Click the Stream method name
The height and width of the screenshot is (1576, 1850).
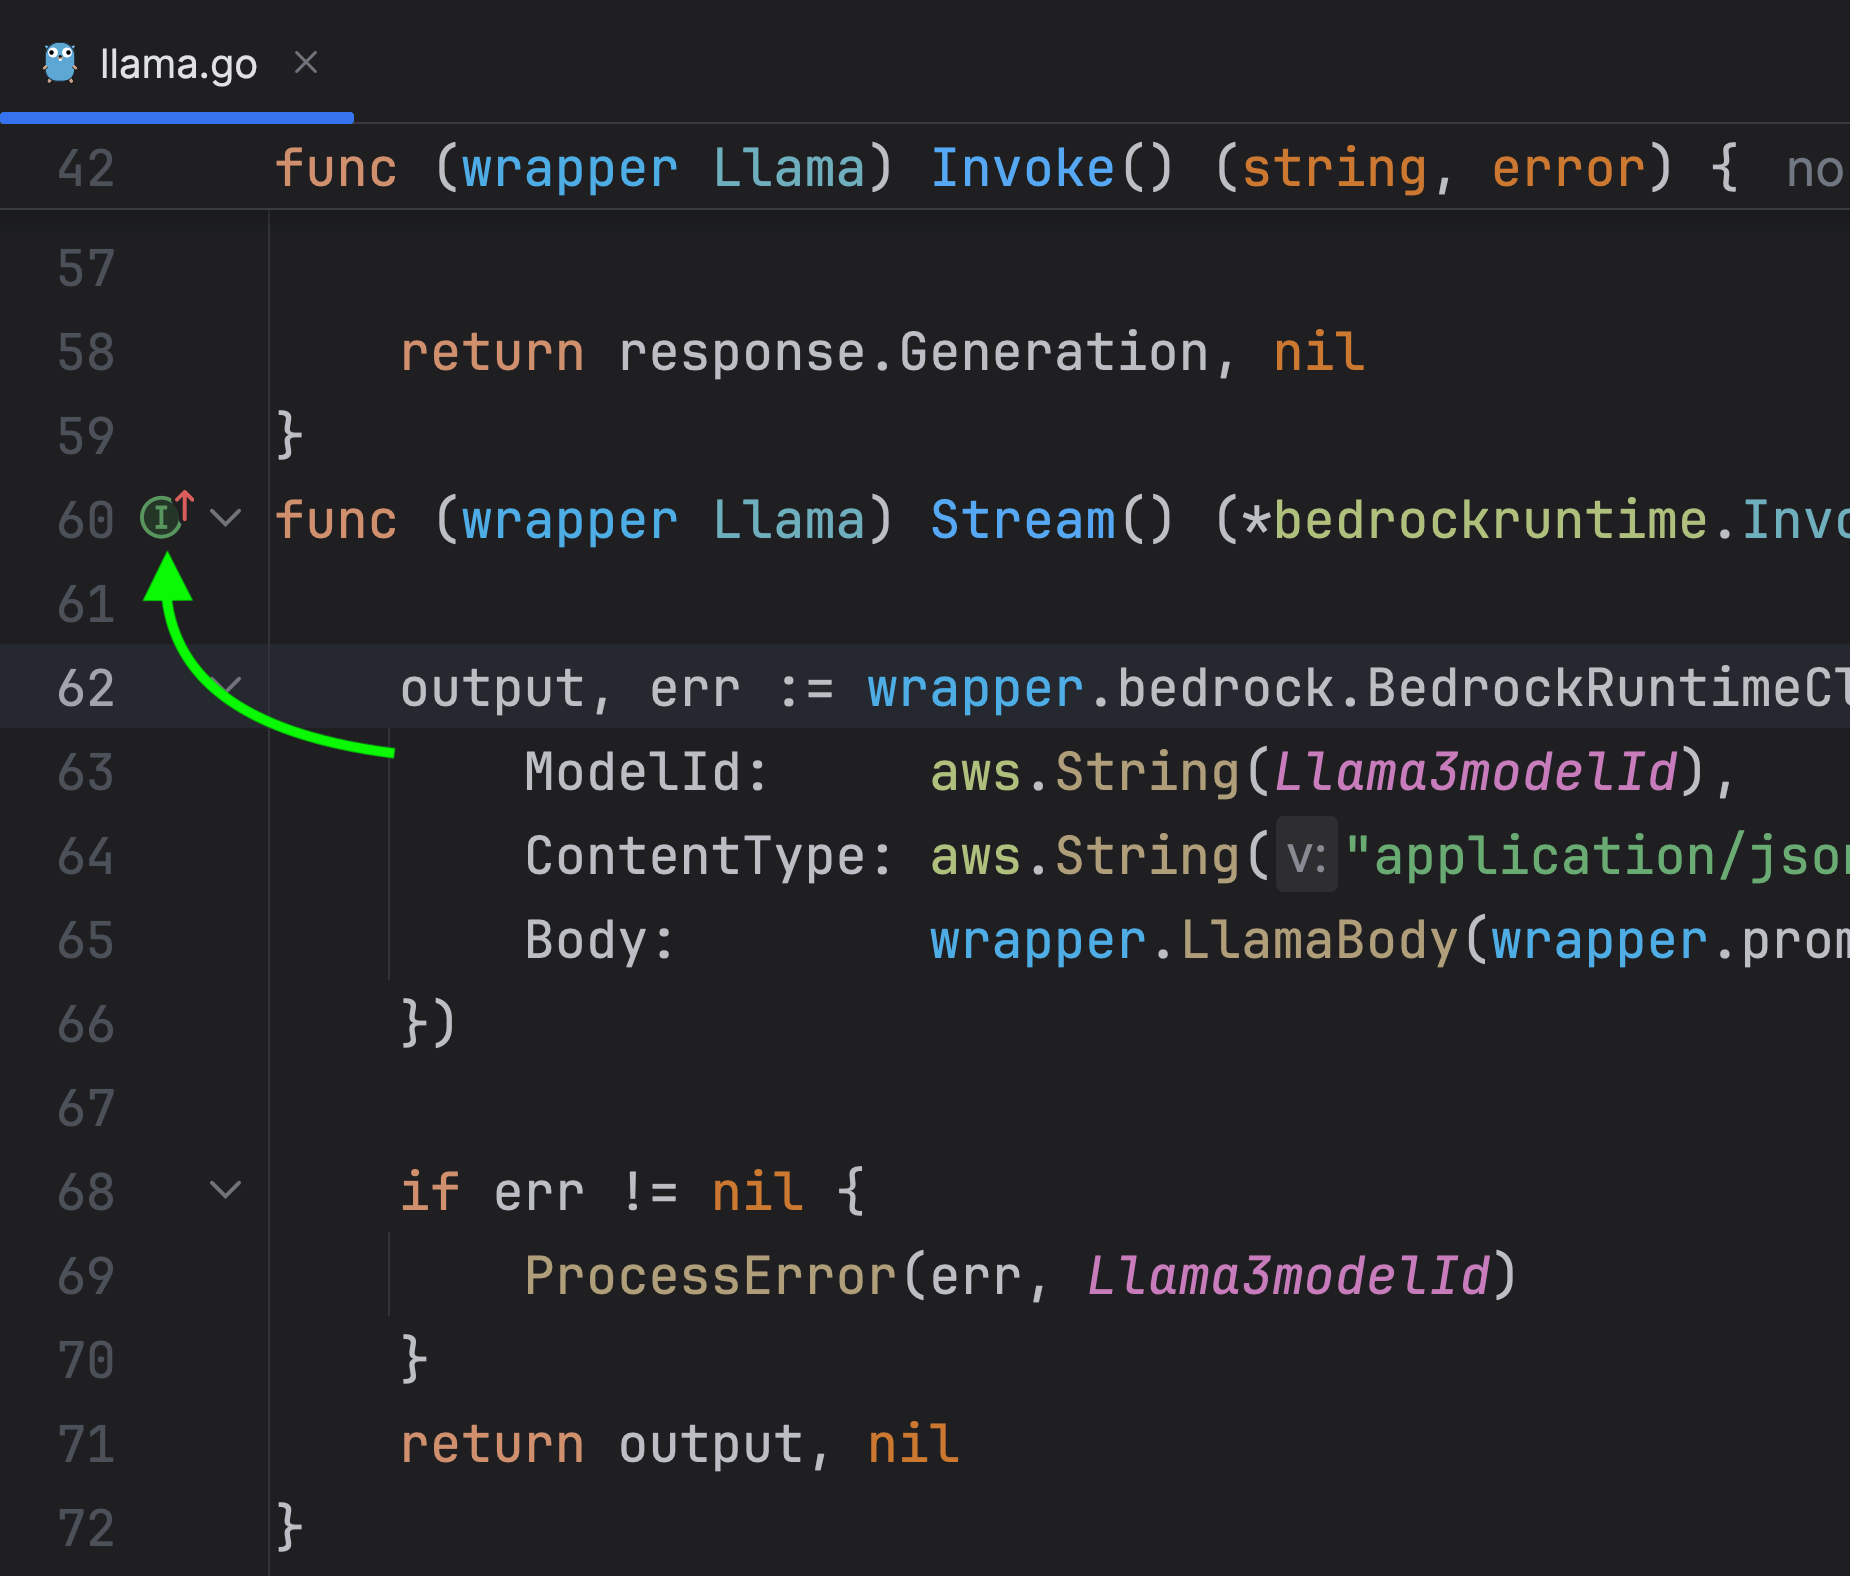(1022, 520)
